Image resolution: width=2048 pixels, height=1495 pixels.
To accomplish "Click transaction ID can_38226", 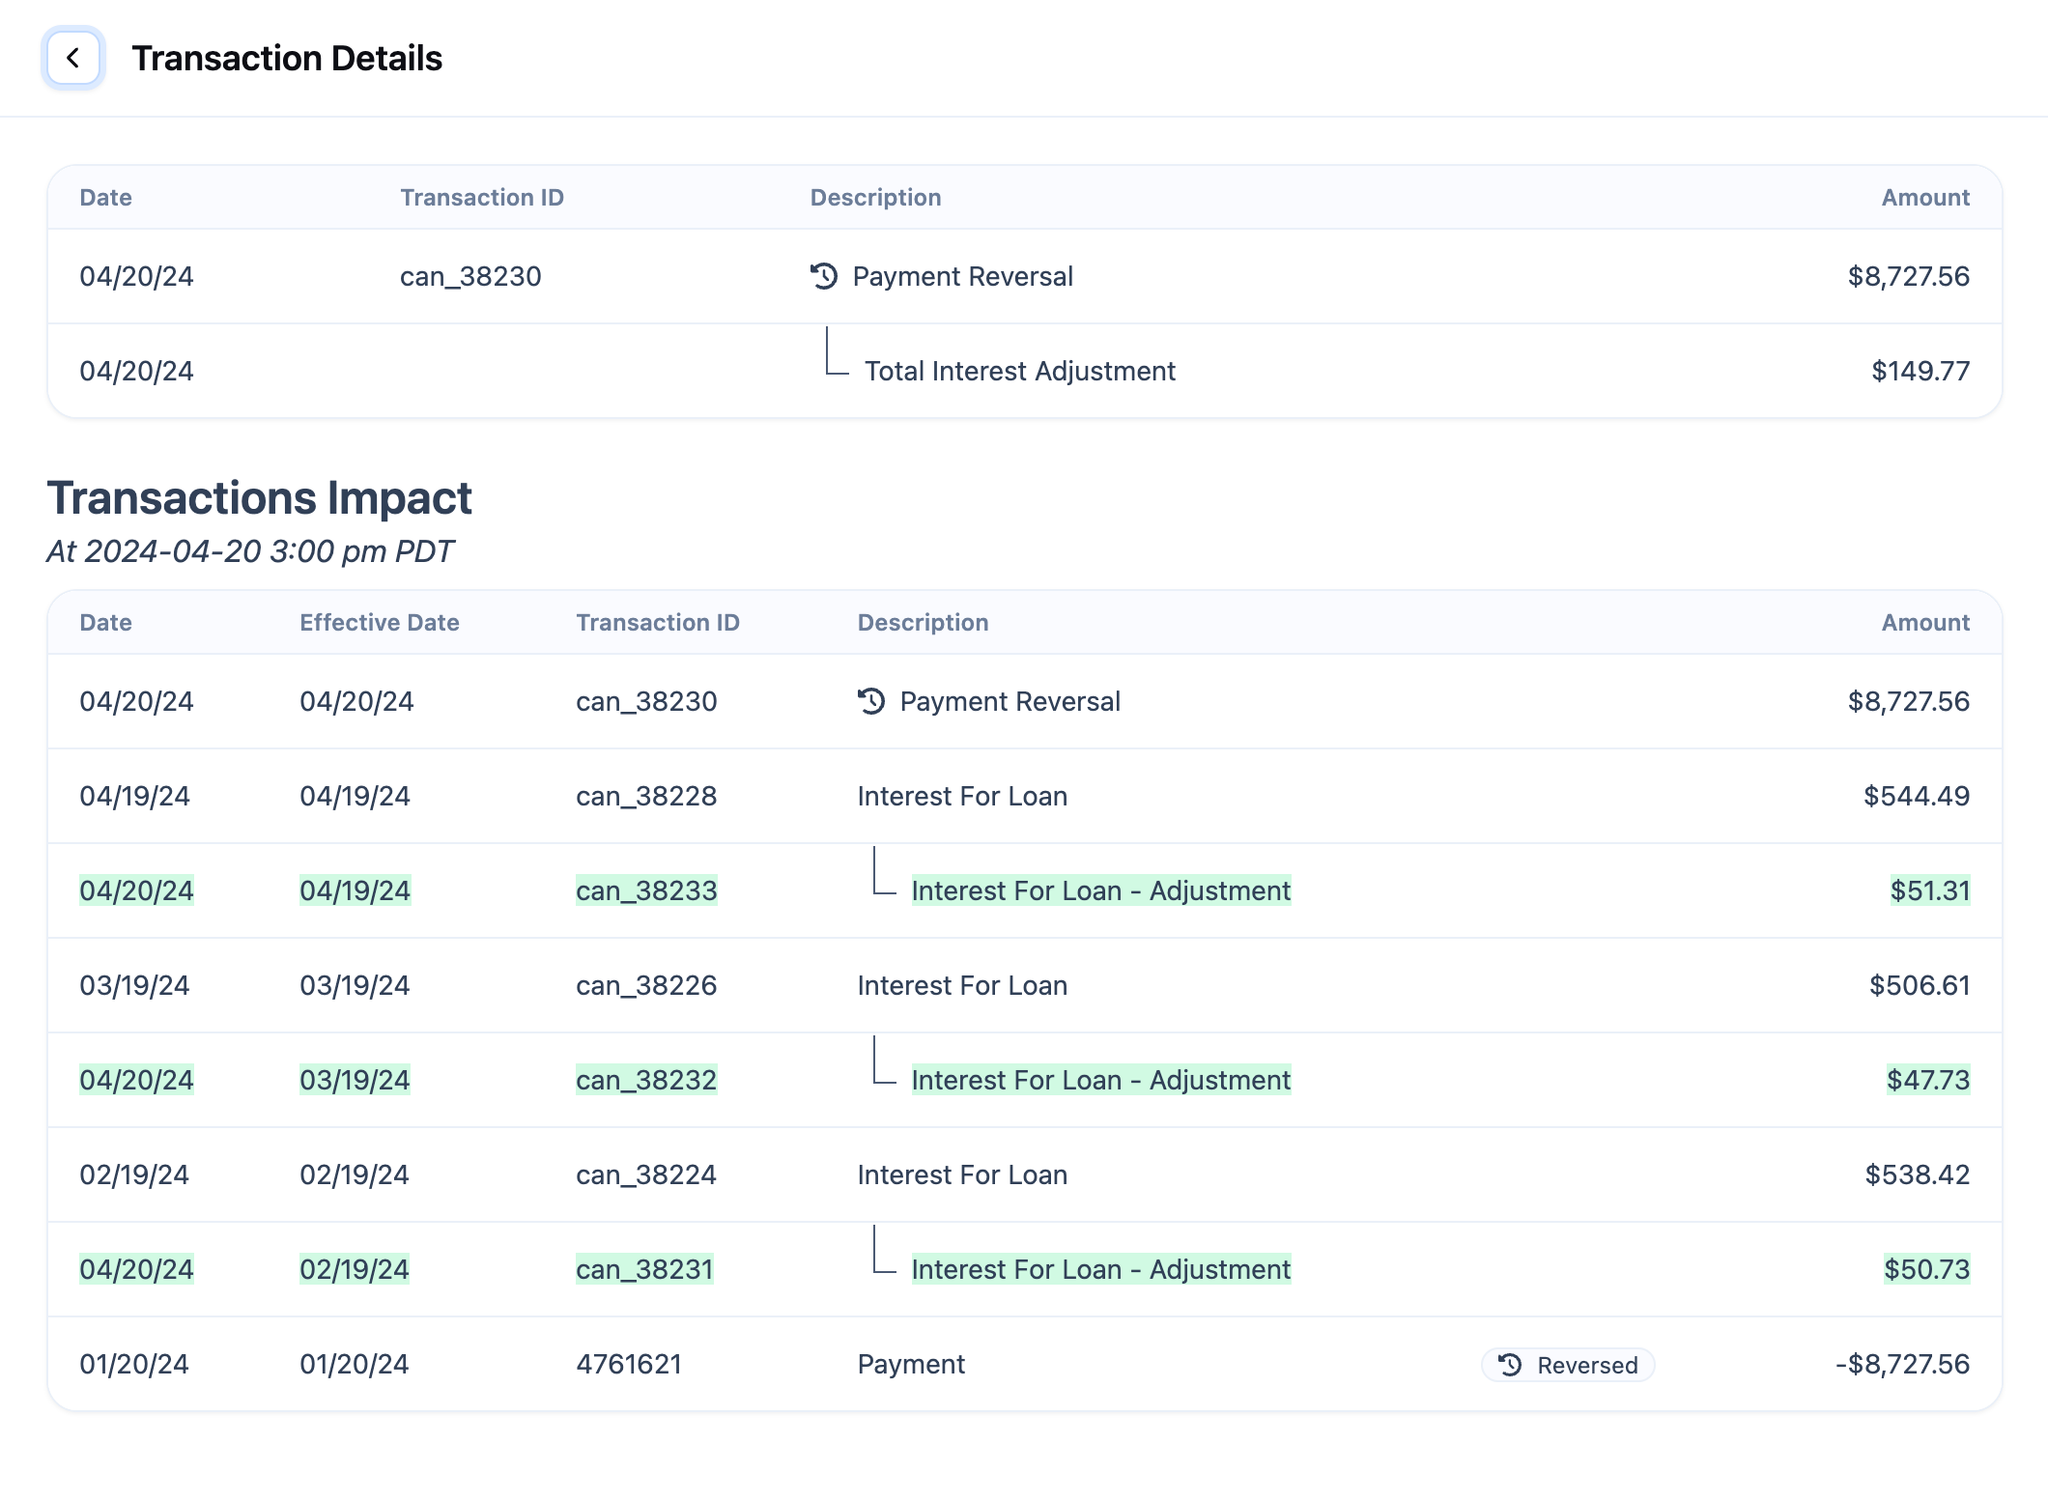I will pyautogui.click(x=646, y=985).
